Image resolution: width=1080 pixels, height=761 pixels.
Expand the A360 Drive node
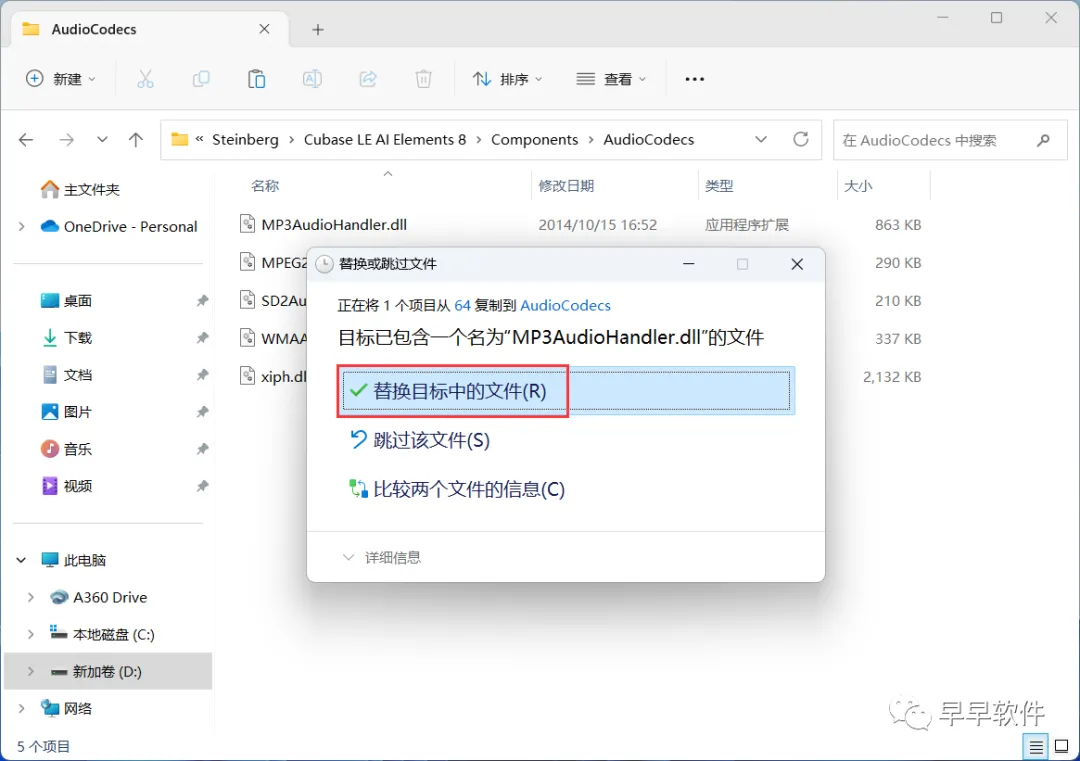(30, 597)
